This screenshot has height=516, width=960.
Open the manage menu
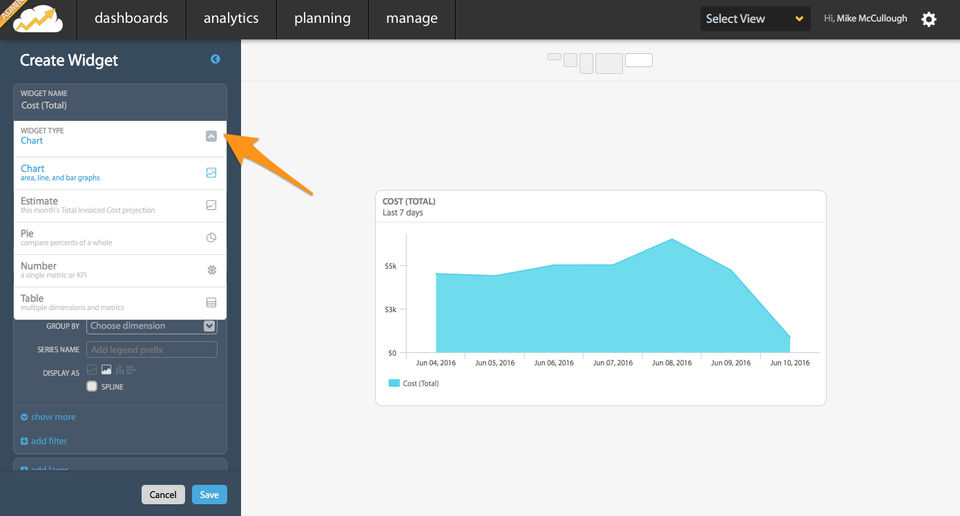(411, 18)
